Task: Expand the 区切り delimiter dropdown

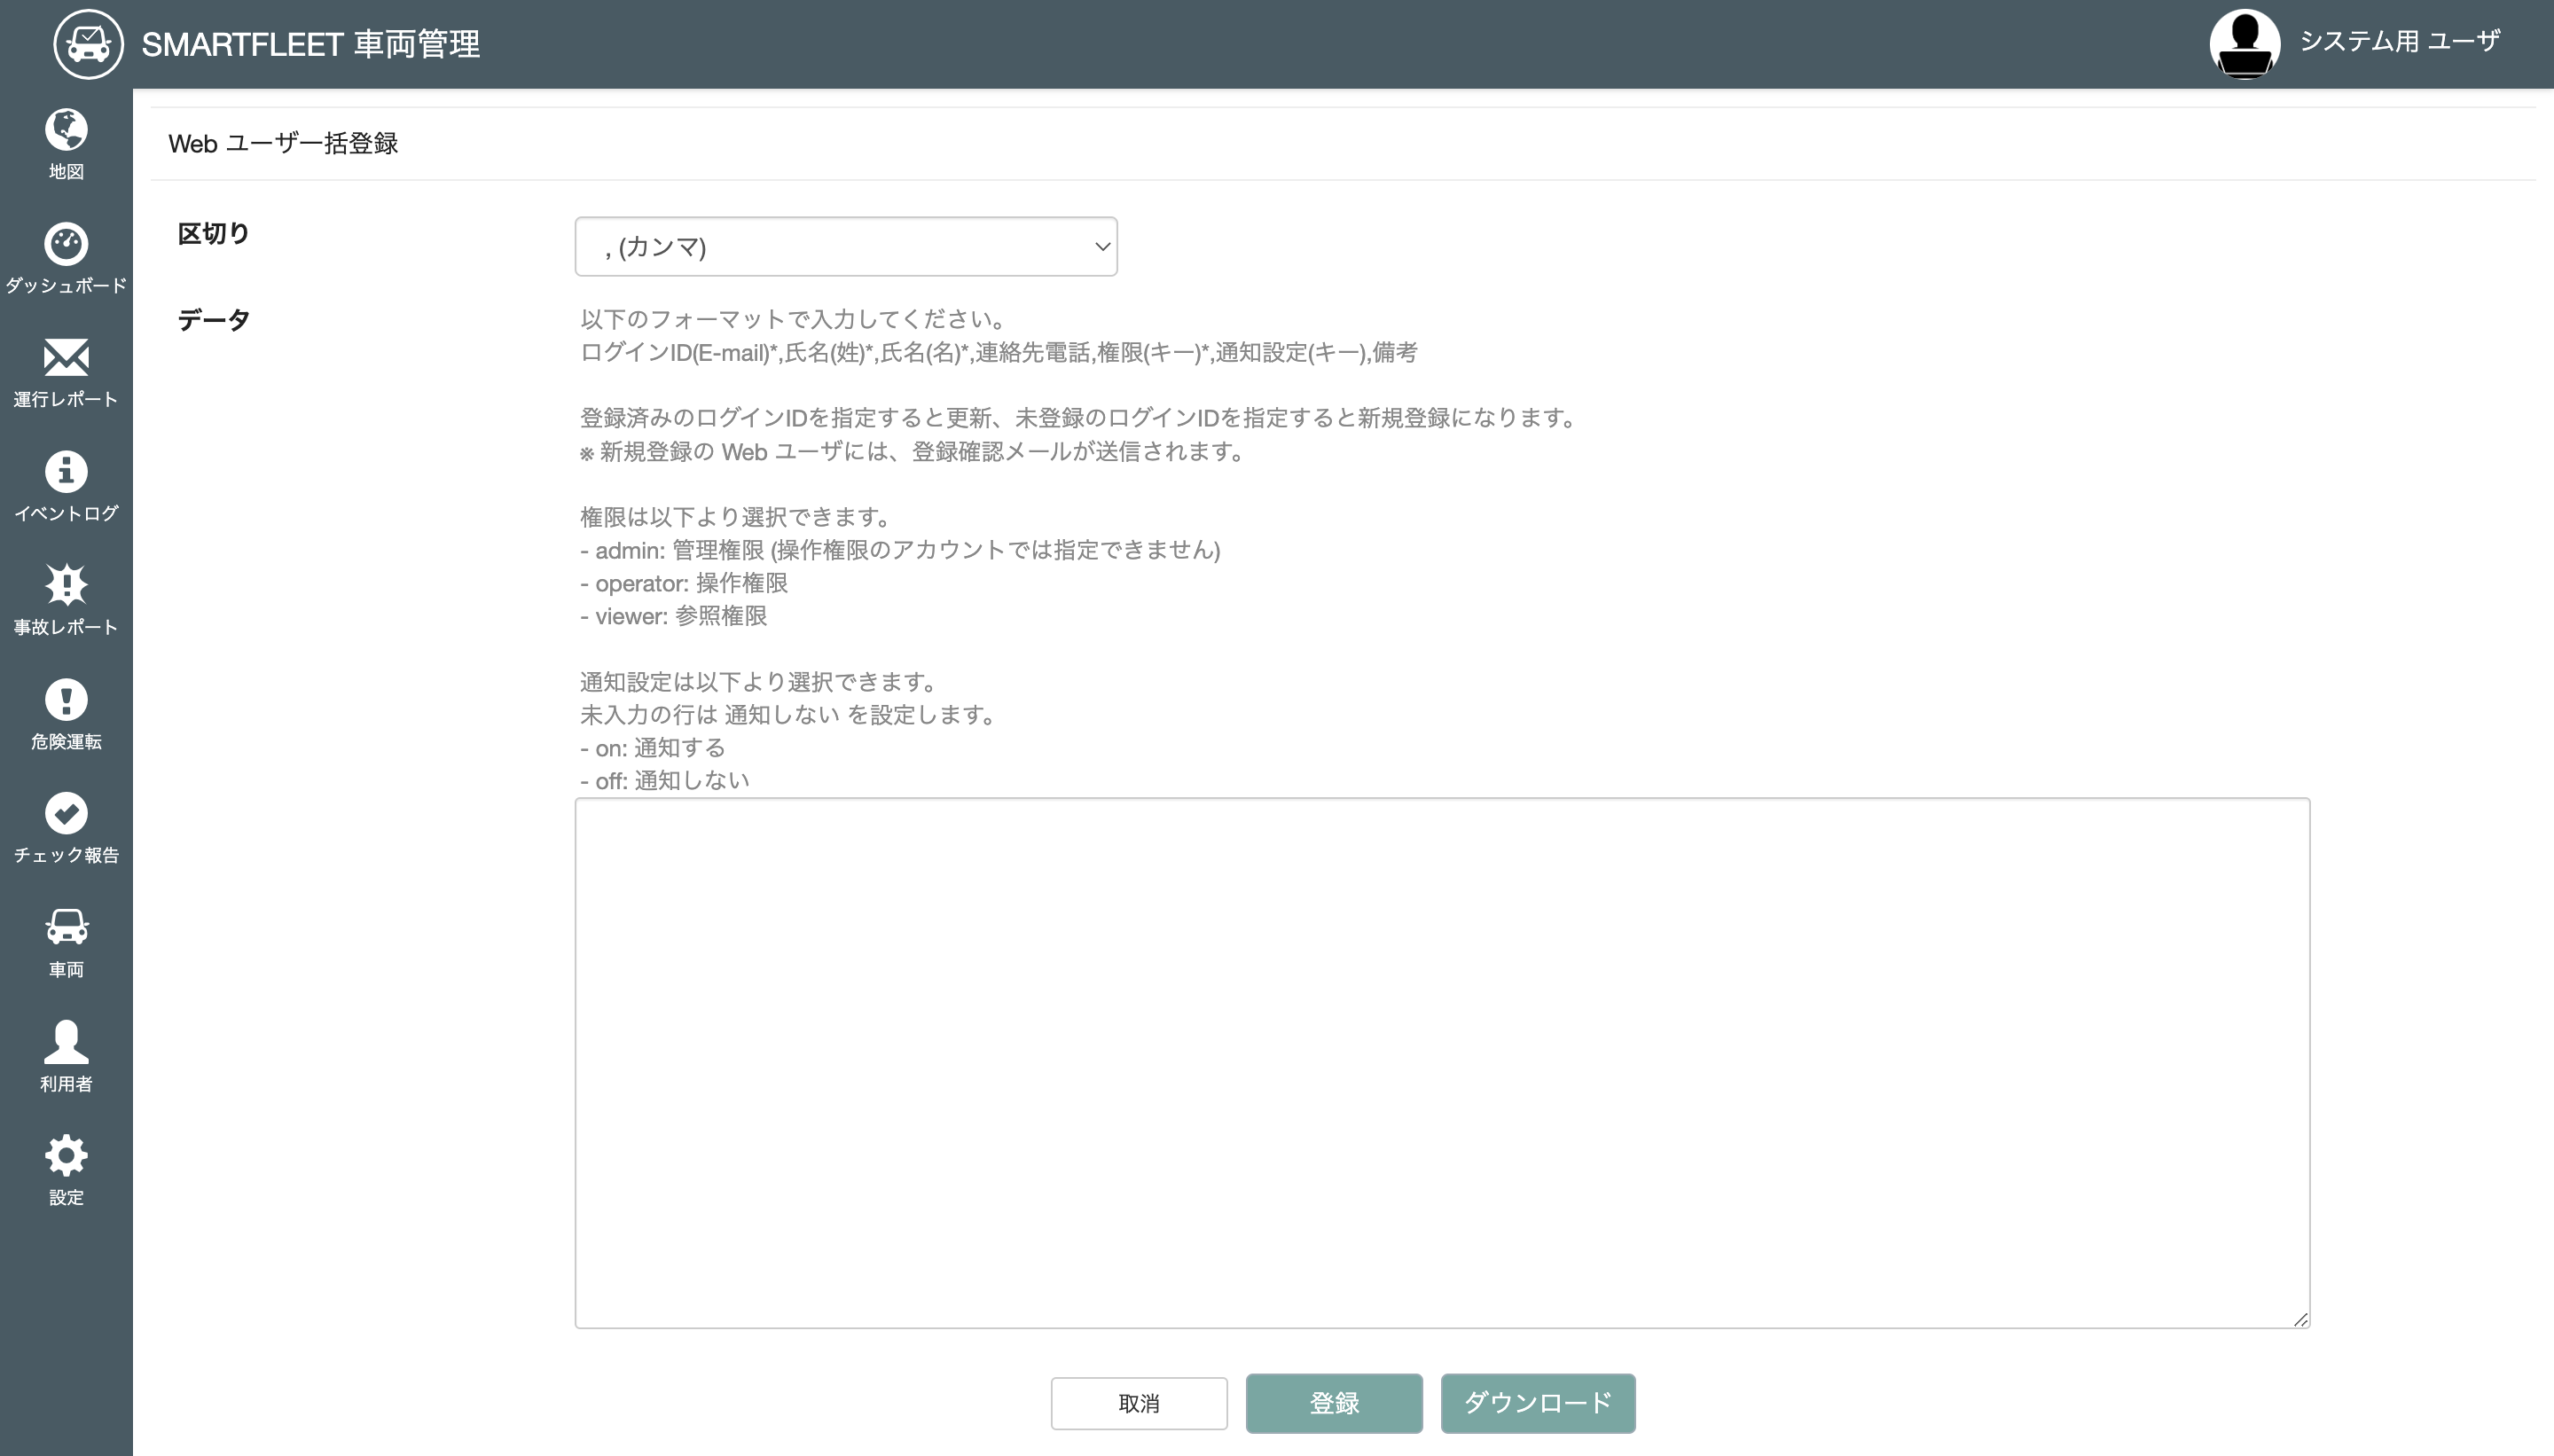Action: tap(845, 247)
